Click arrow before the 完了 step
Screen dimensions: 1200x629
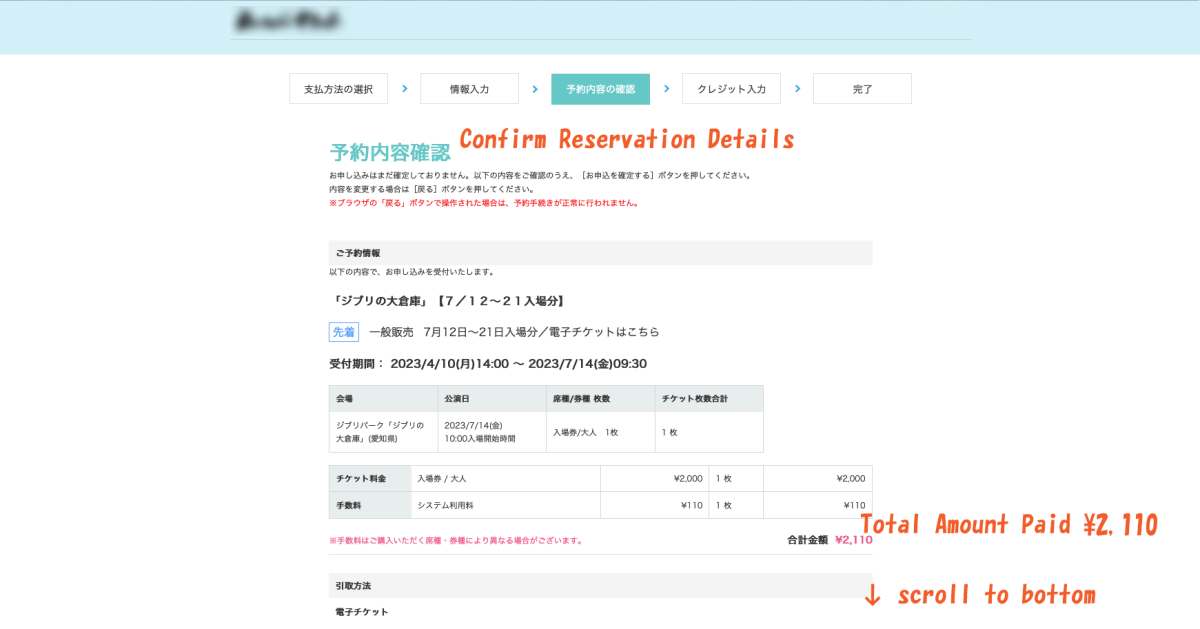tap(797, 88)
